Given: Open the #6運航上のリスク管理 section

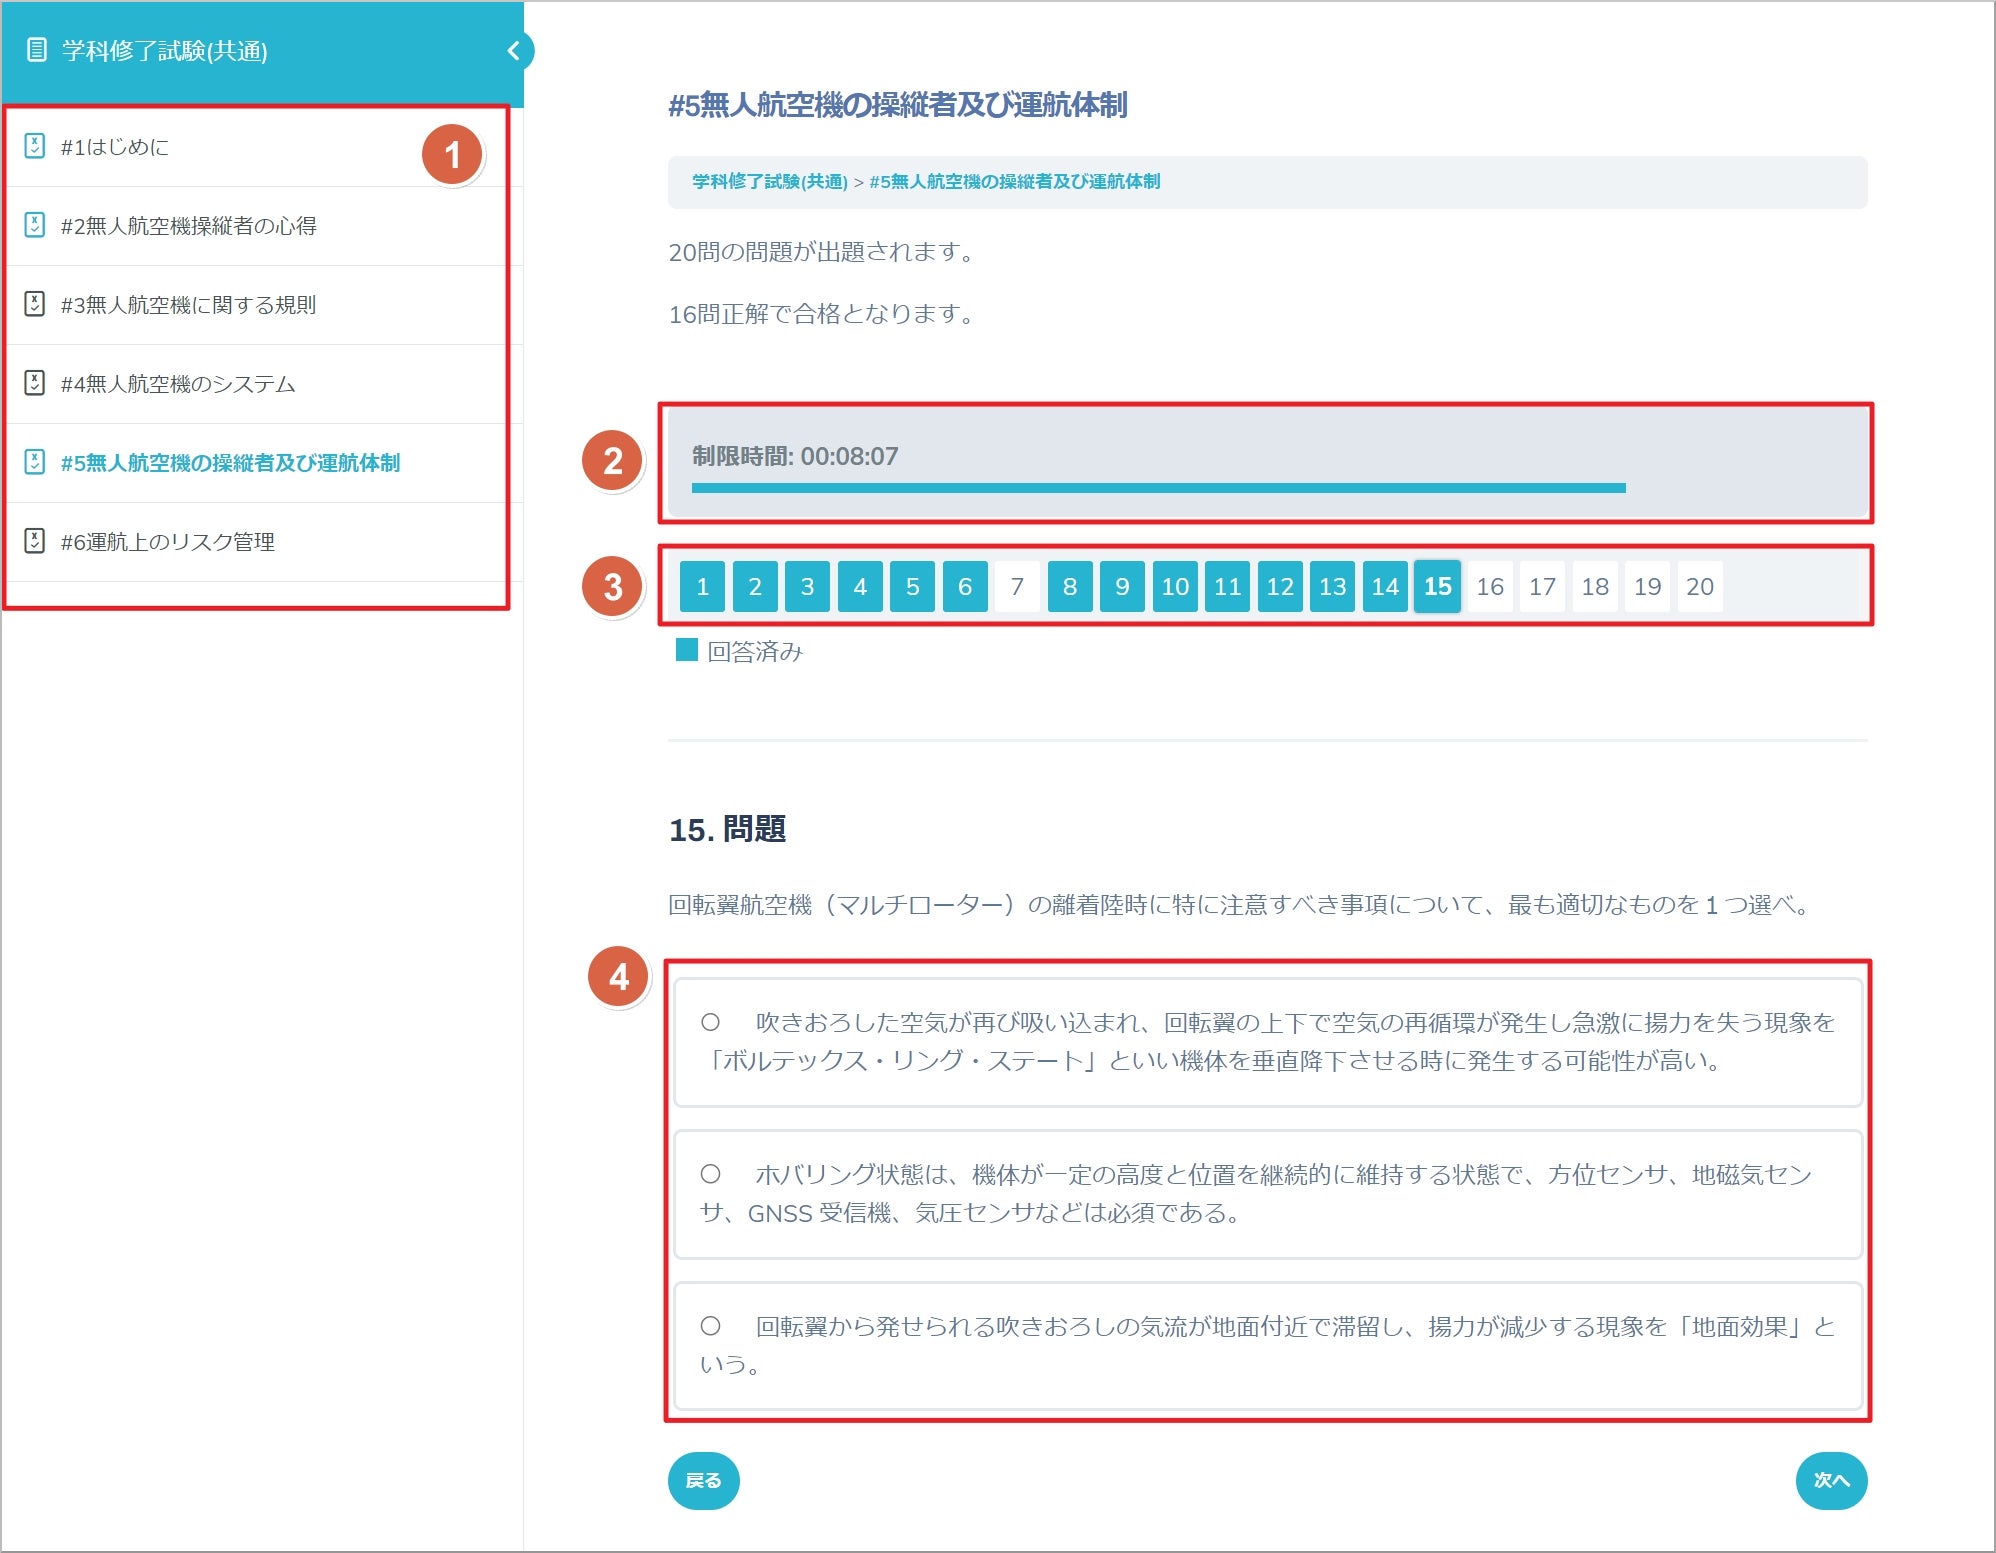Looking at the screenshot, I should pos(168,541).
